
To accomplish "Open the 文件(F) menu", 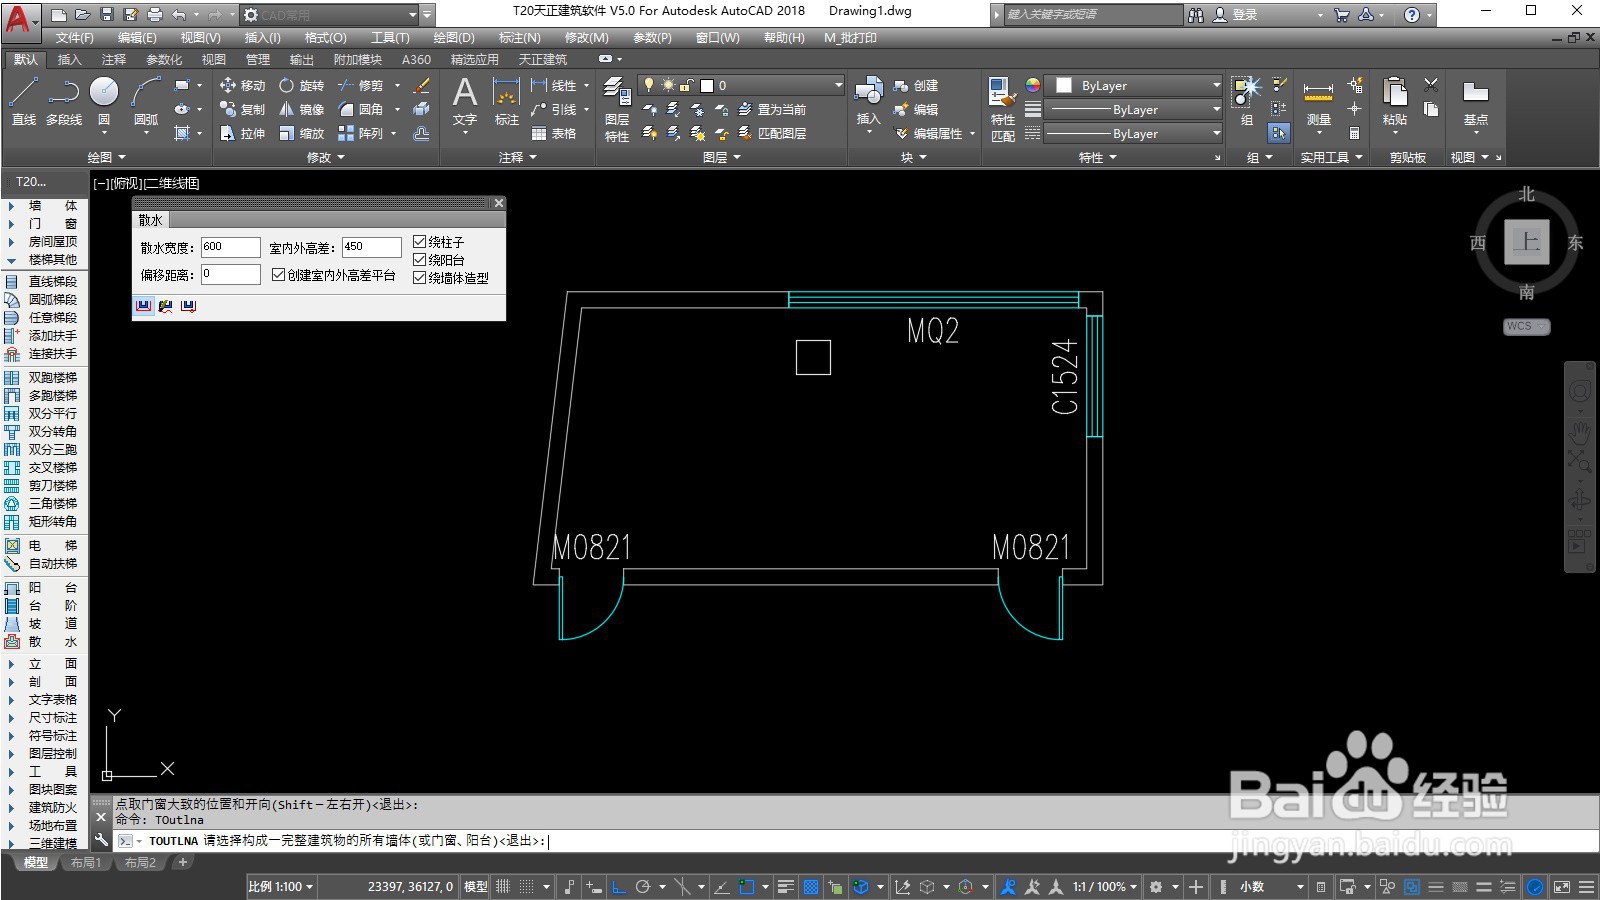I will (74, 38).
